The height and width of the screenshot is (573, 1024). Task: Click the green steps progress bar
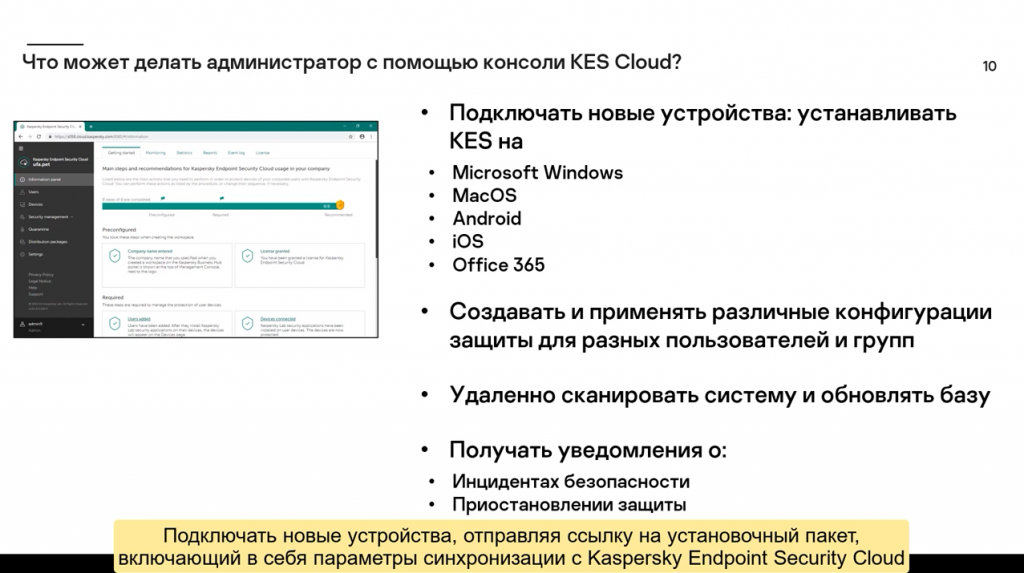click(x=219, y=206)
